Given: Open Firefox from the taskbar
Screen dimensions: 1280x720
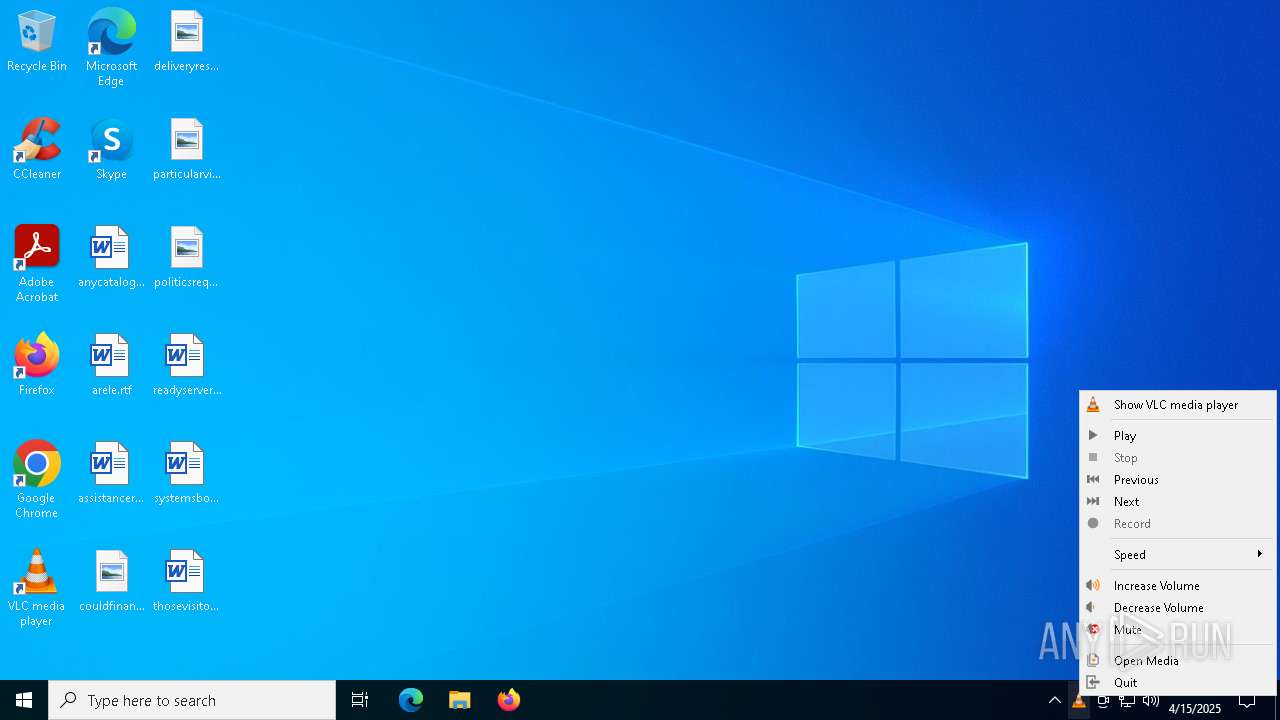Looking at the screenshot, I should (509, 700).
